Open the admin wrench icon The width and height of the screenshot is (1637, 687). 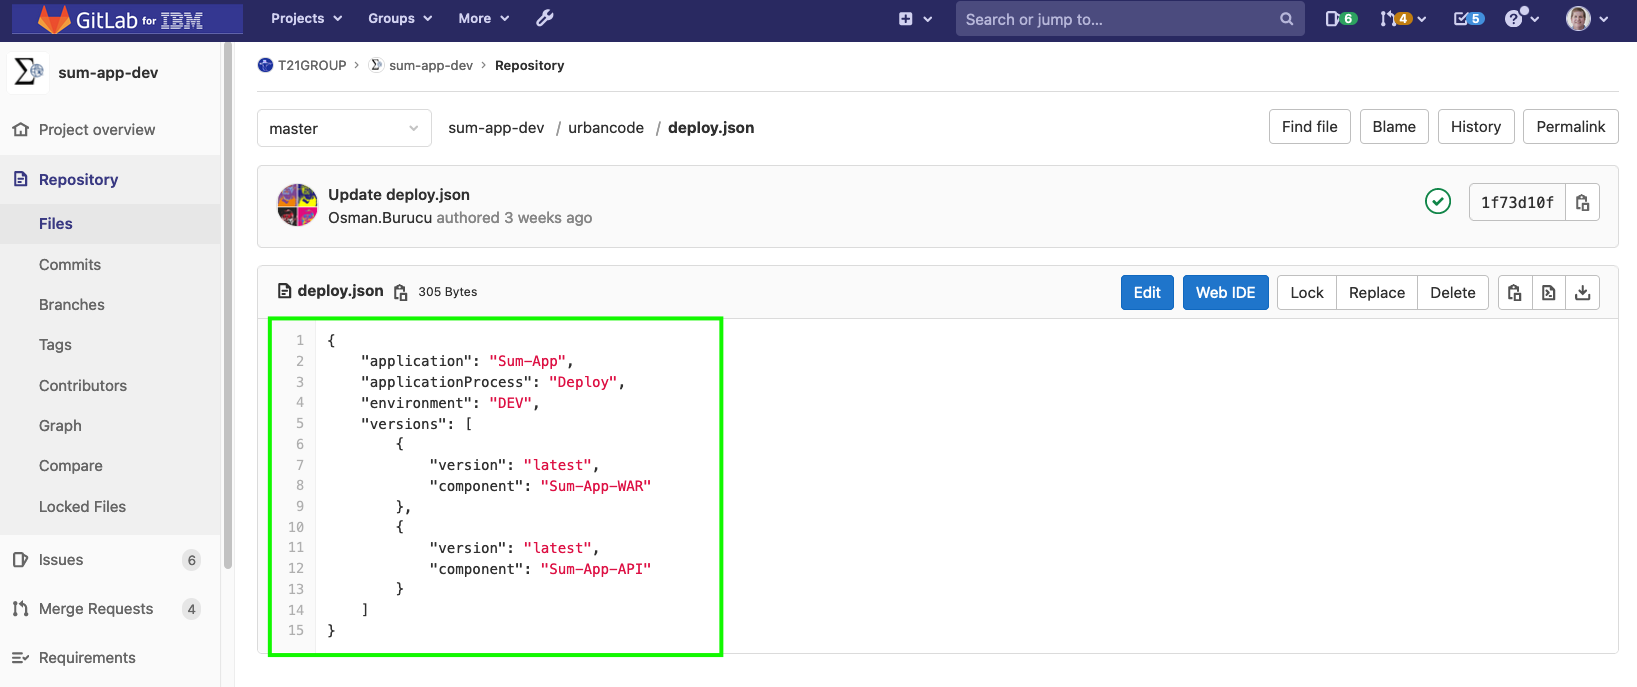tap(545, 18)
